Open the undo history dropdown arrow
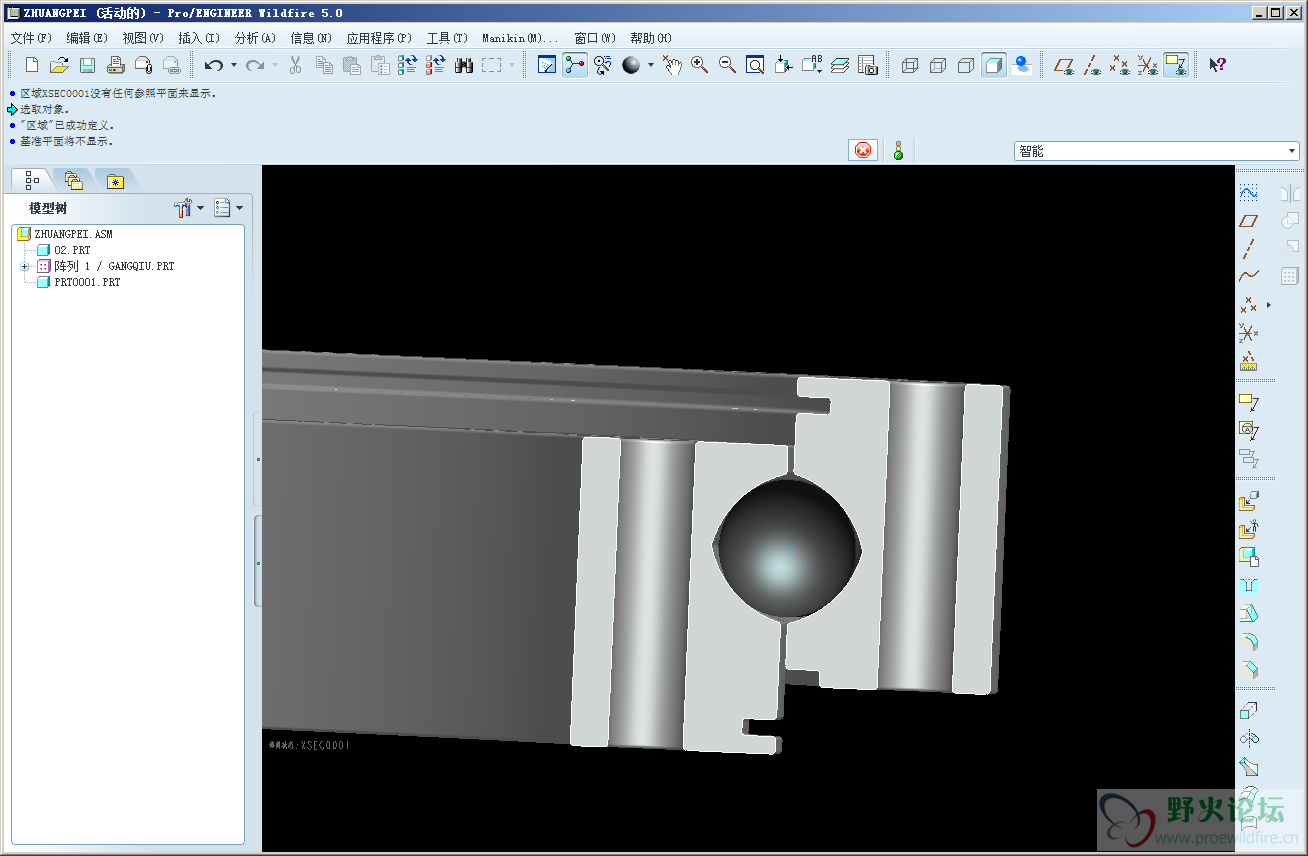Viewport: 1308px width, 856px height. click(x=233, y=65)
